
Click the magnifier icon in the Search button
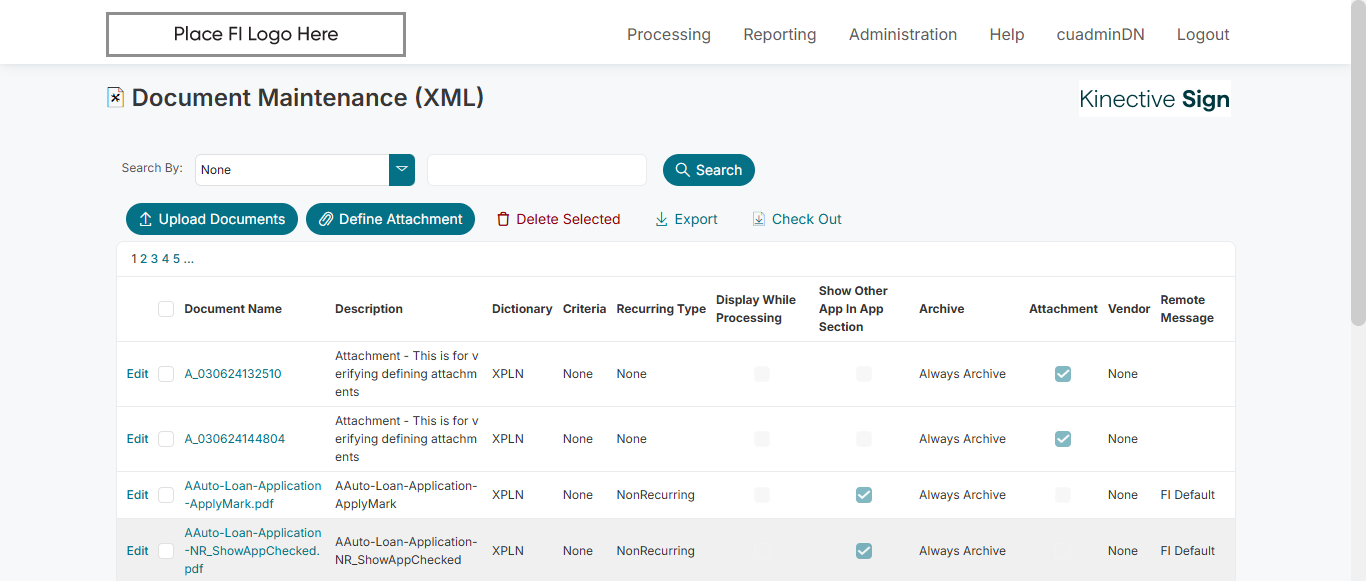[x=683, y=170]
